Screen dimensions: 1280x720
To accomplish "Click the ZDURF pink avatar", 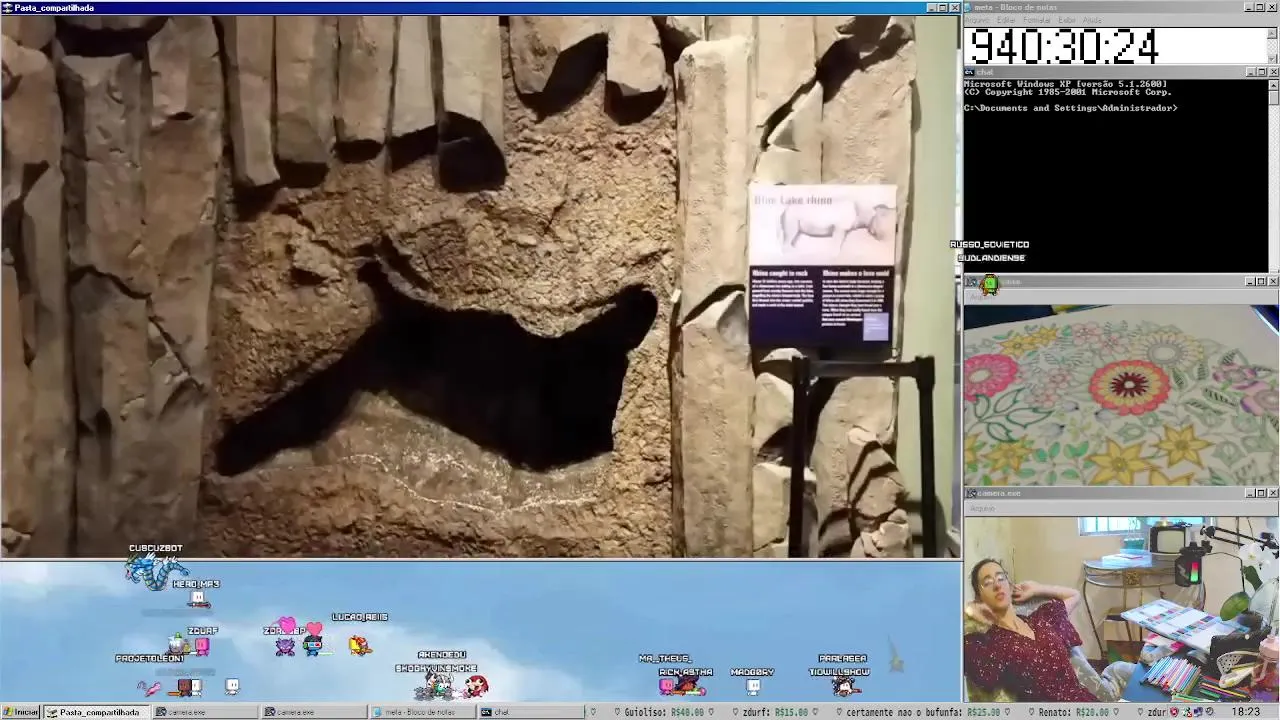I will click(202, 646).
